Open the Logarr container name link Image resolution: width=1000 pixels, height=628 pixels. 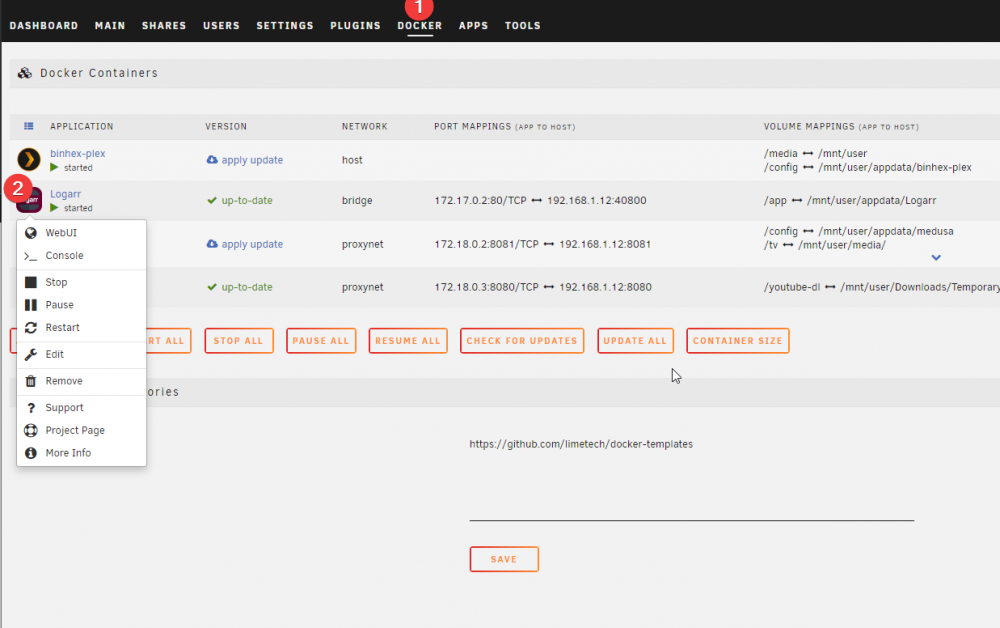click(66, 194)
